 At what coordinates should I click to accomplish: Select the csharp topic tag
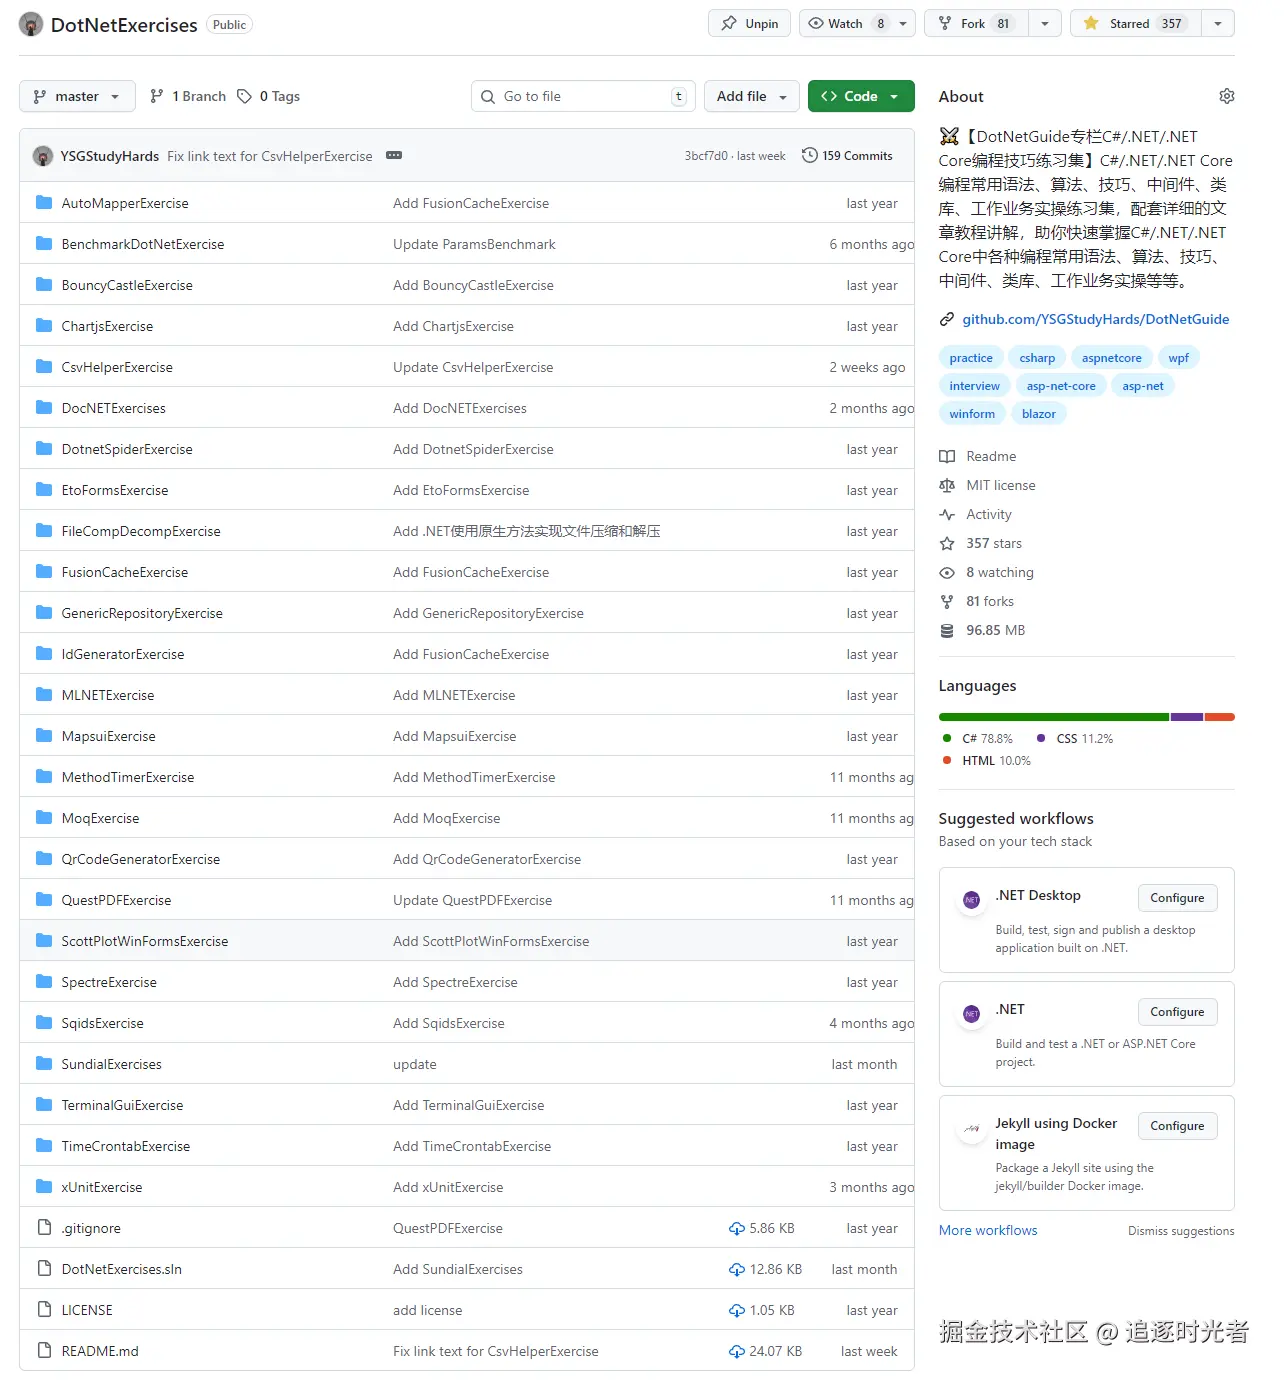1037,358
